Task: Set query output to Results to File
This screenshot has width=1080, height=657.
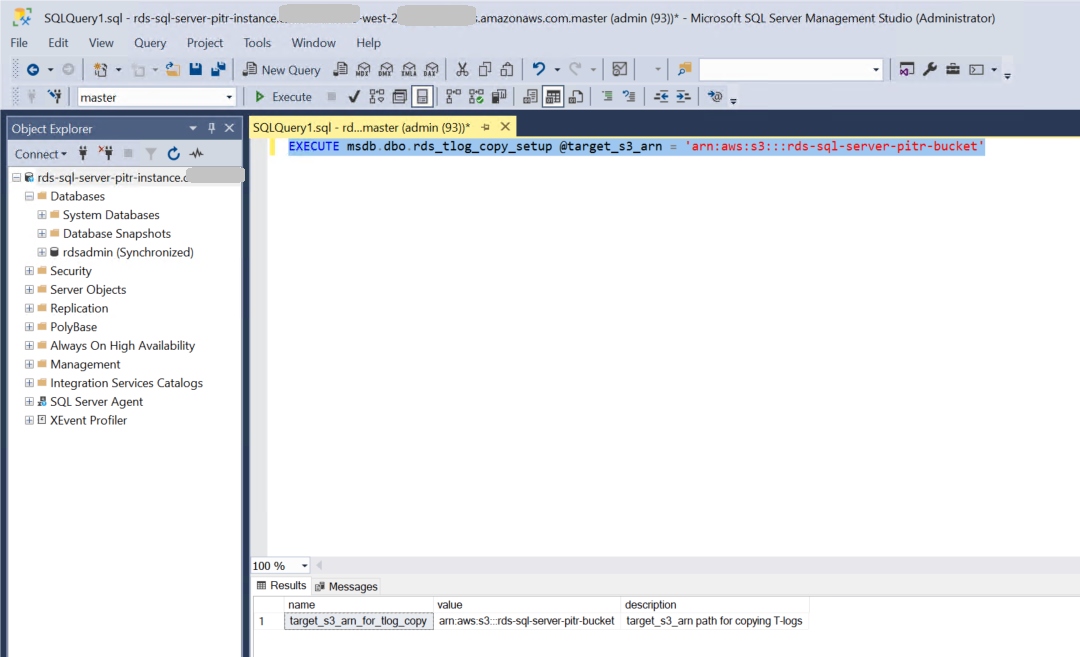Action: 577,96
